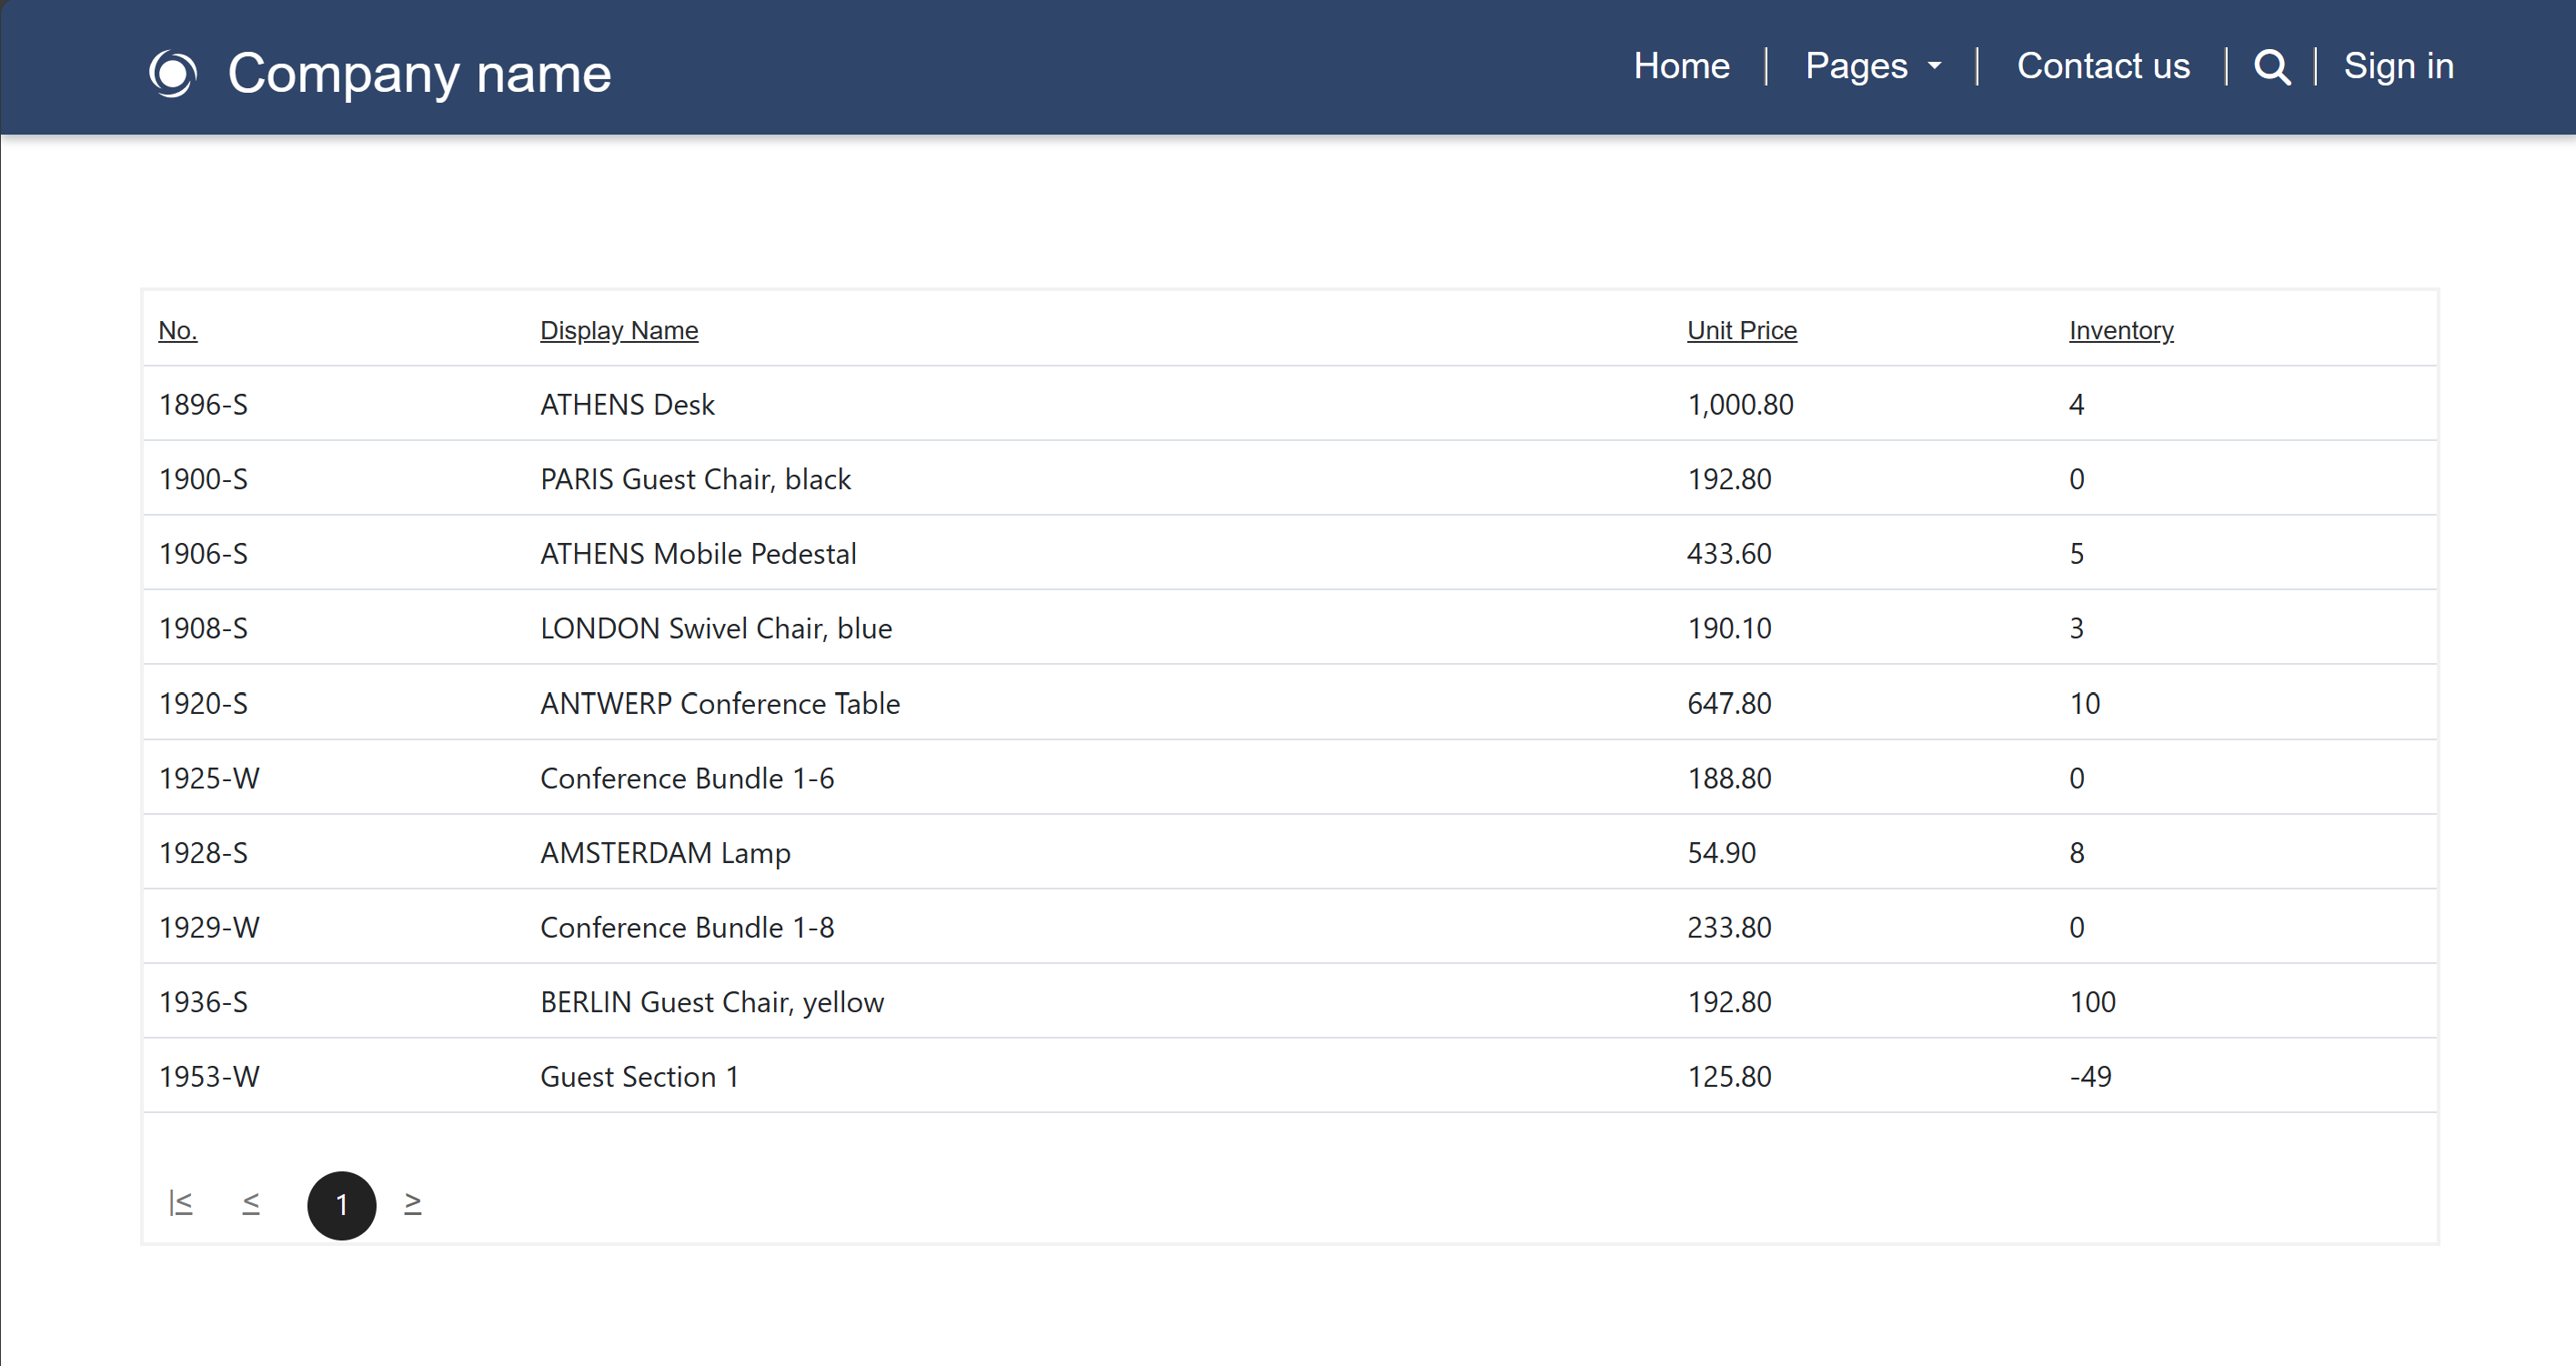This screenshot has height=1366, width=2576.
Task: Sort the table by Unit Price
Action: point(1742,330)
